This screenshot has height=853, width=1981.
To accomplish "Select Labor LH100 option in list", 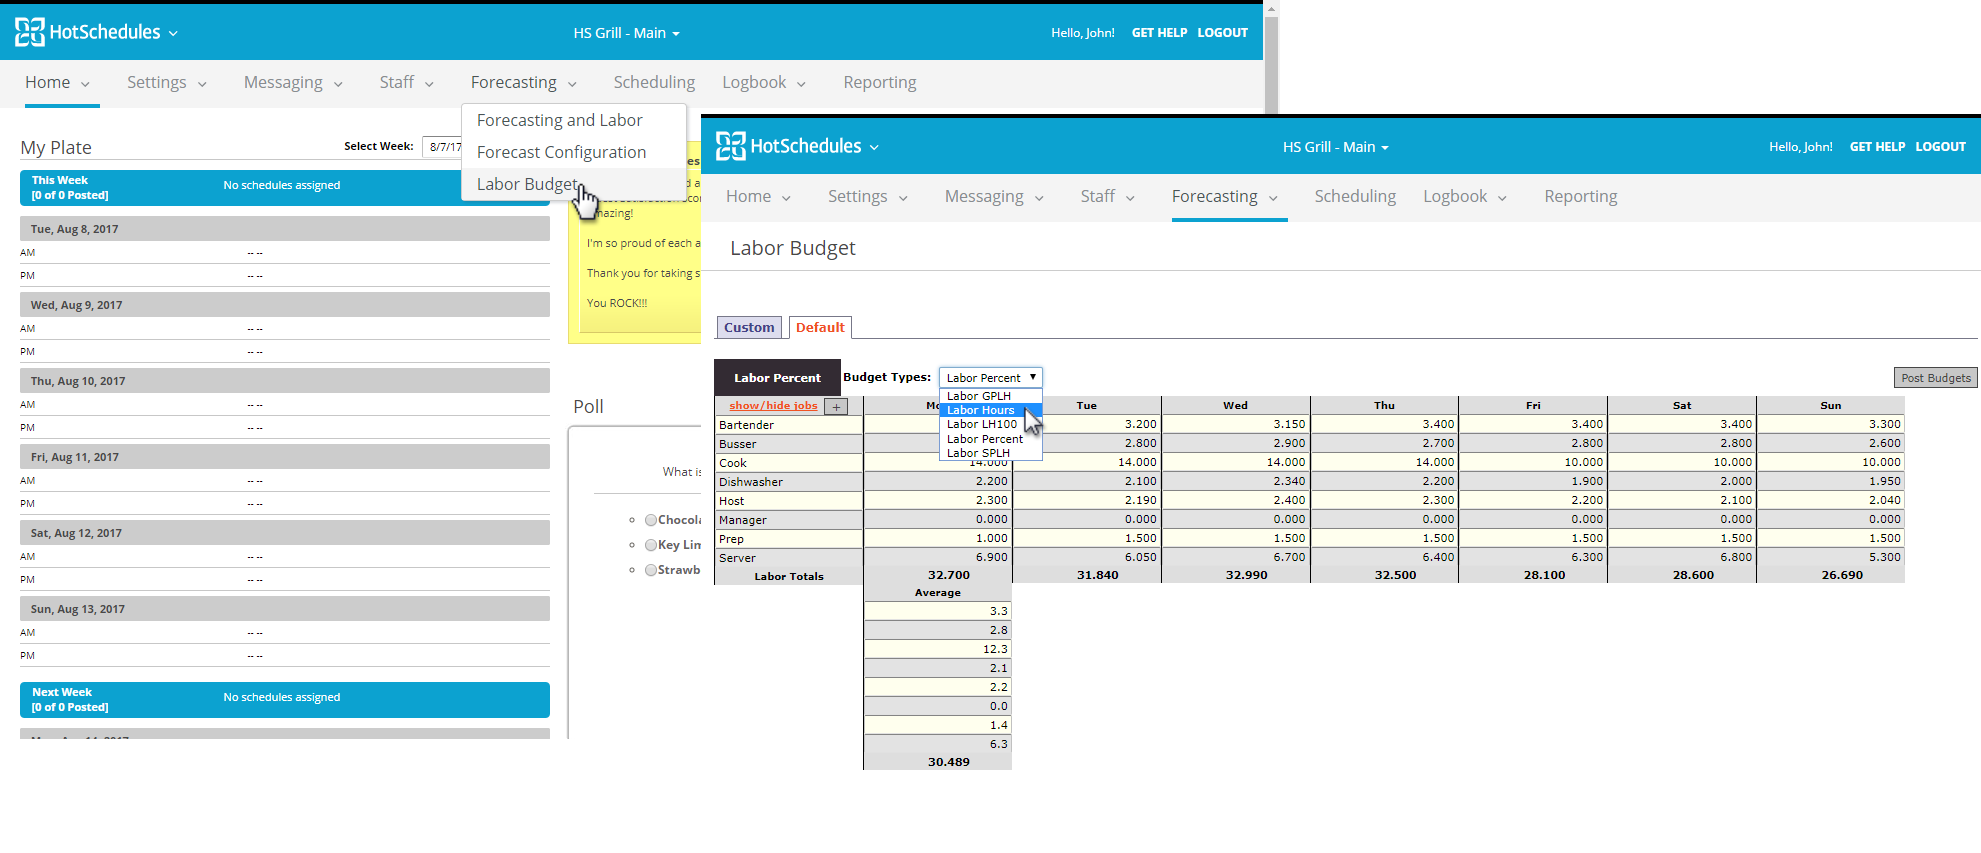I will (x=991, y=424).
